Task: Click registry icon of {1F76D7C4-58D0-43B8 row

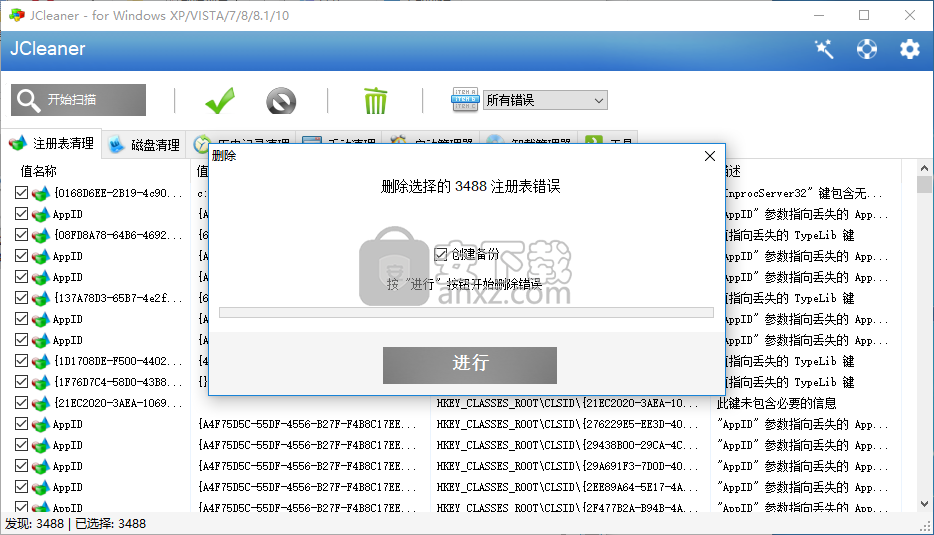Action: point(41,382)
